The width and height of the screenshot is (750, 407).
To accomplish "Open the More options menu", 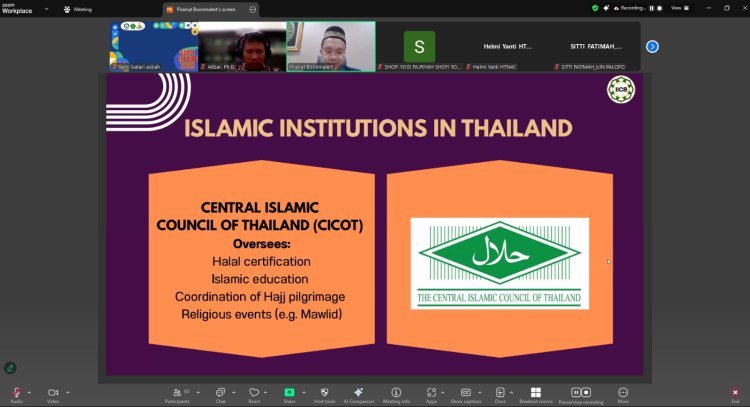I will pos(623,395).
